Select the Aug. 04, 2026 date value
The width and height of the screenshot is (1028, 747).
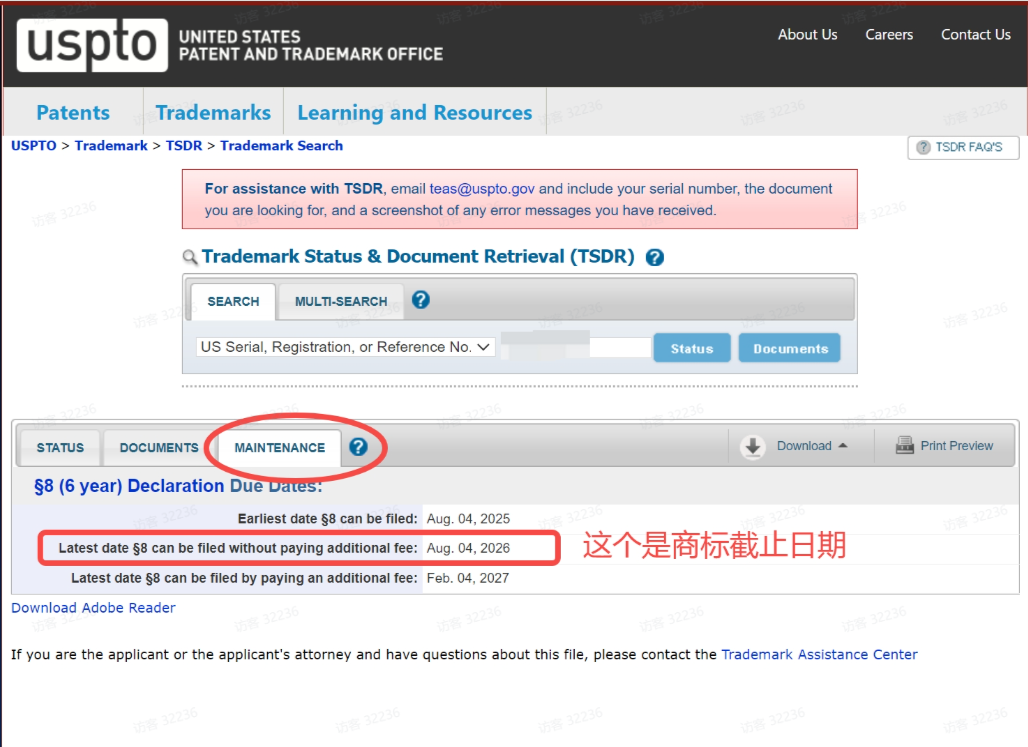tap(468, 548)
